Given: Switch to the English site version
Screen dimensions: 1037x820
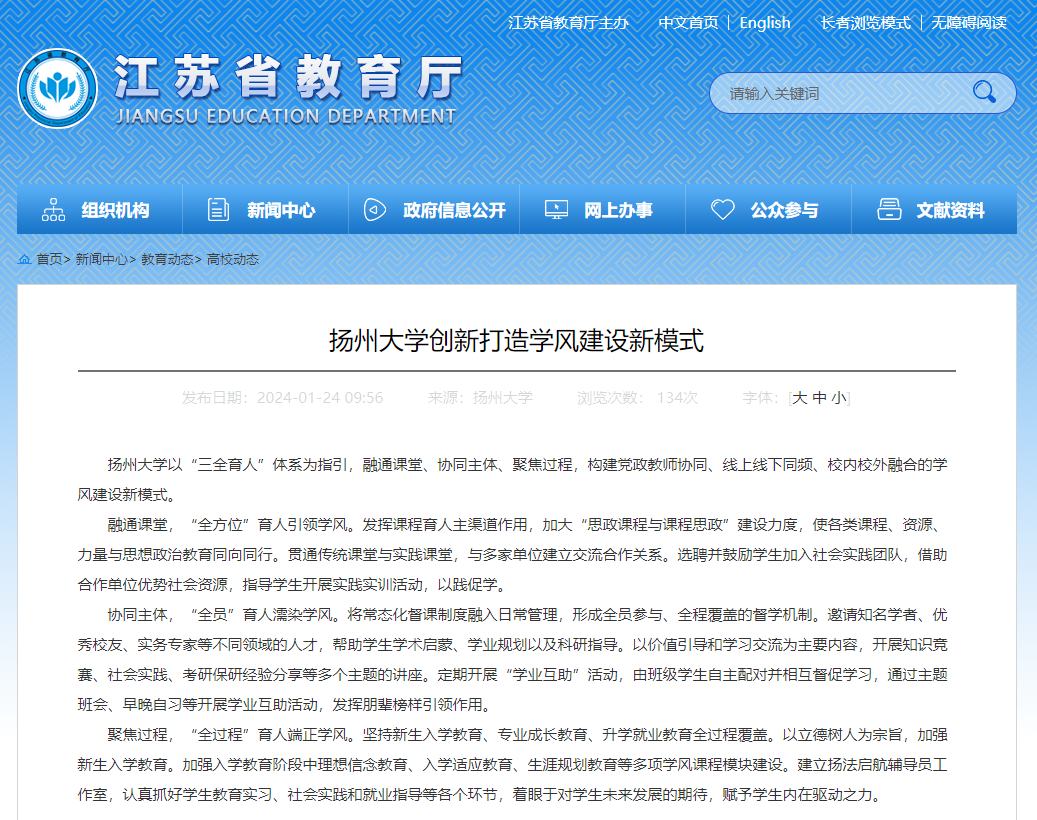Looking at the screenshot, I should point(764,23).
